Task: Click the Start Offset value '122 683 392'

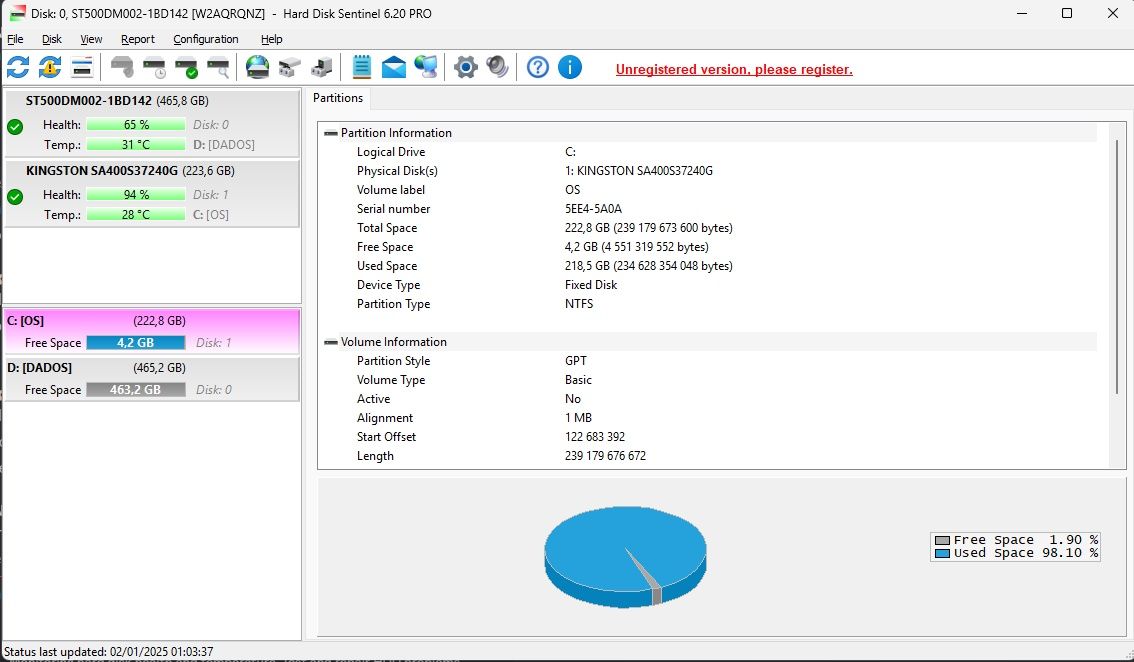Action: pos(595,437)
